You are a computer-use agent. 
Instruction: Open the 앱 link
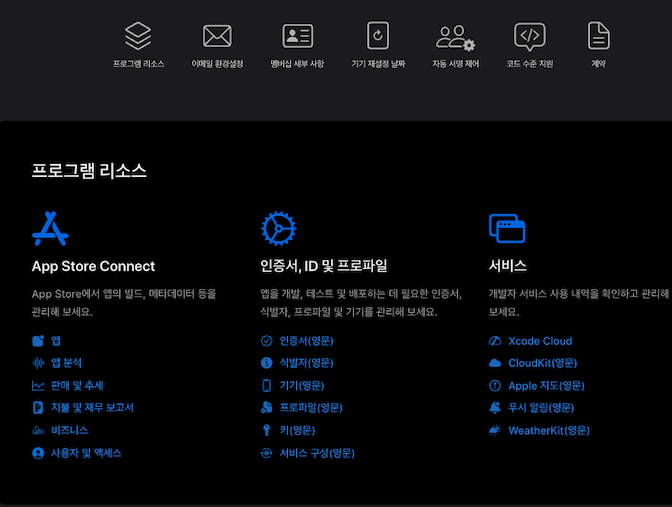tap(56, 341)
